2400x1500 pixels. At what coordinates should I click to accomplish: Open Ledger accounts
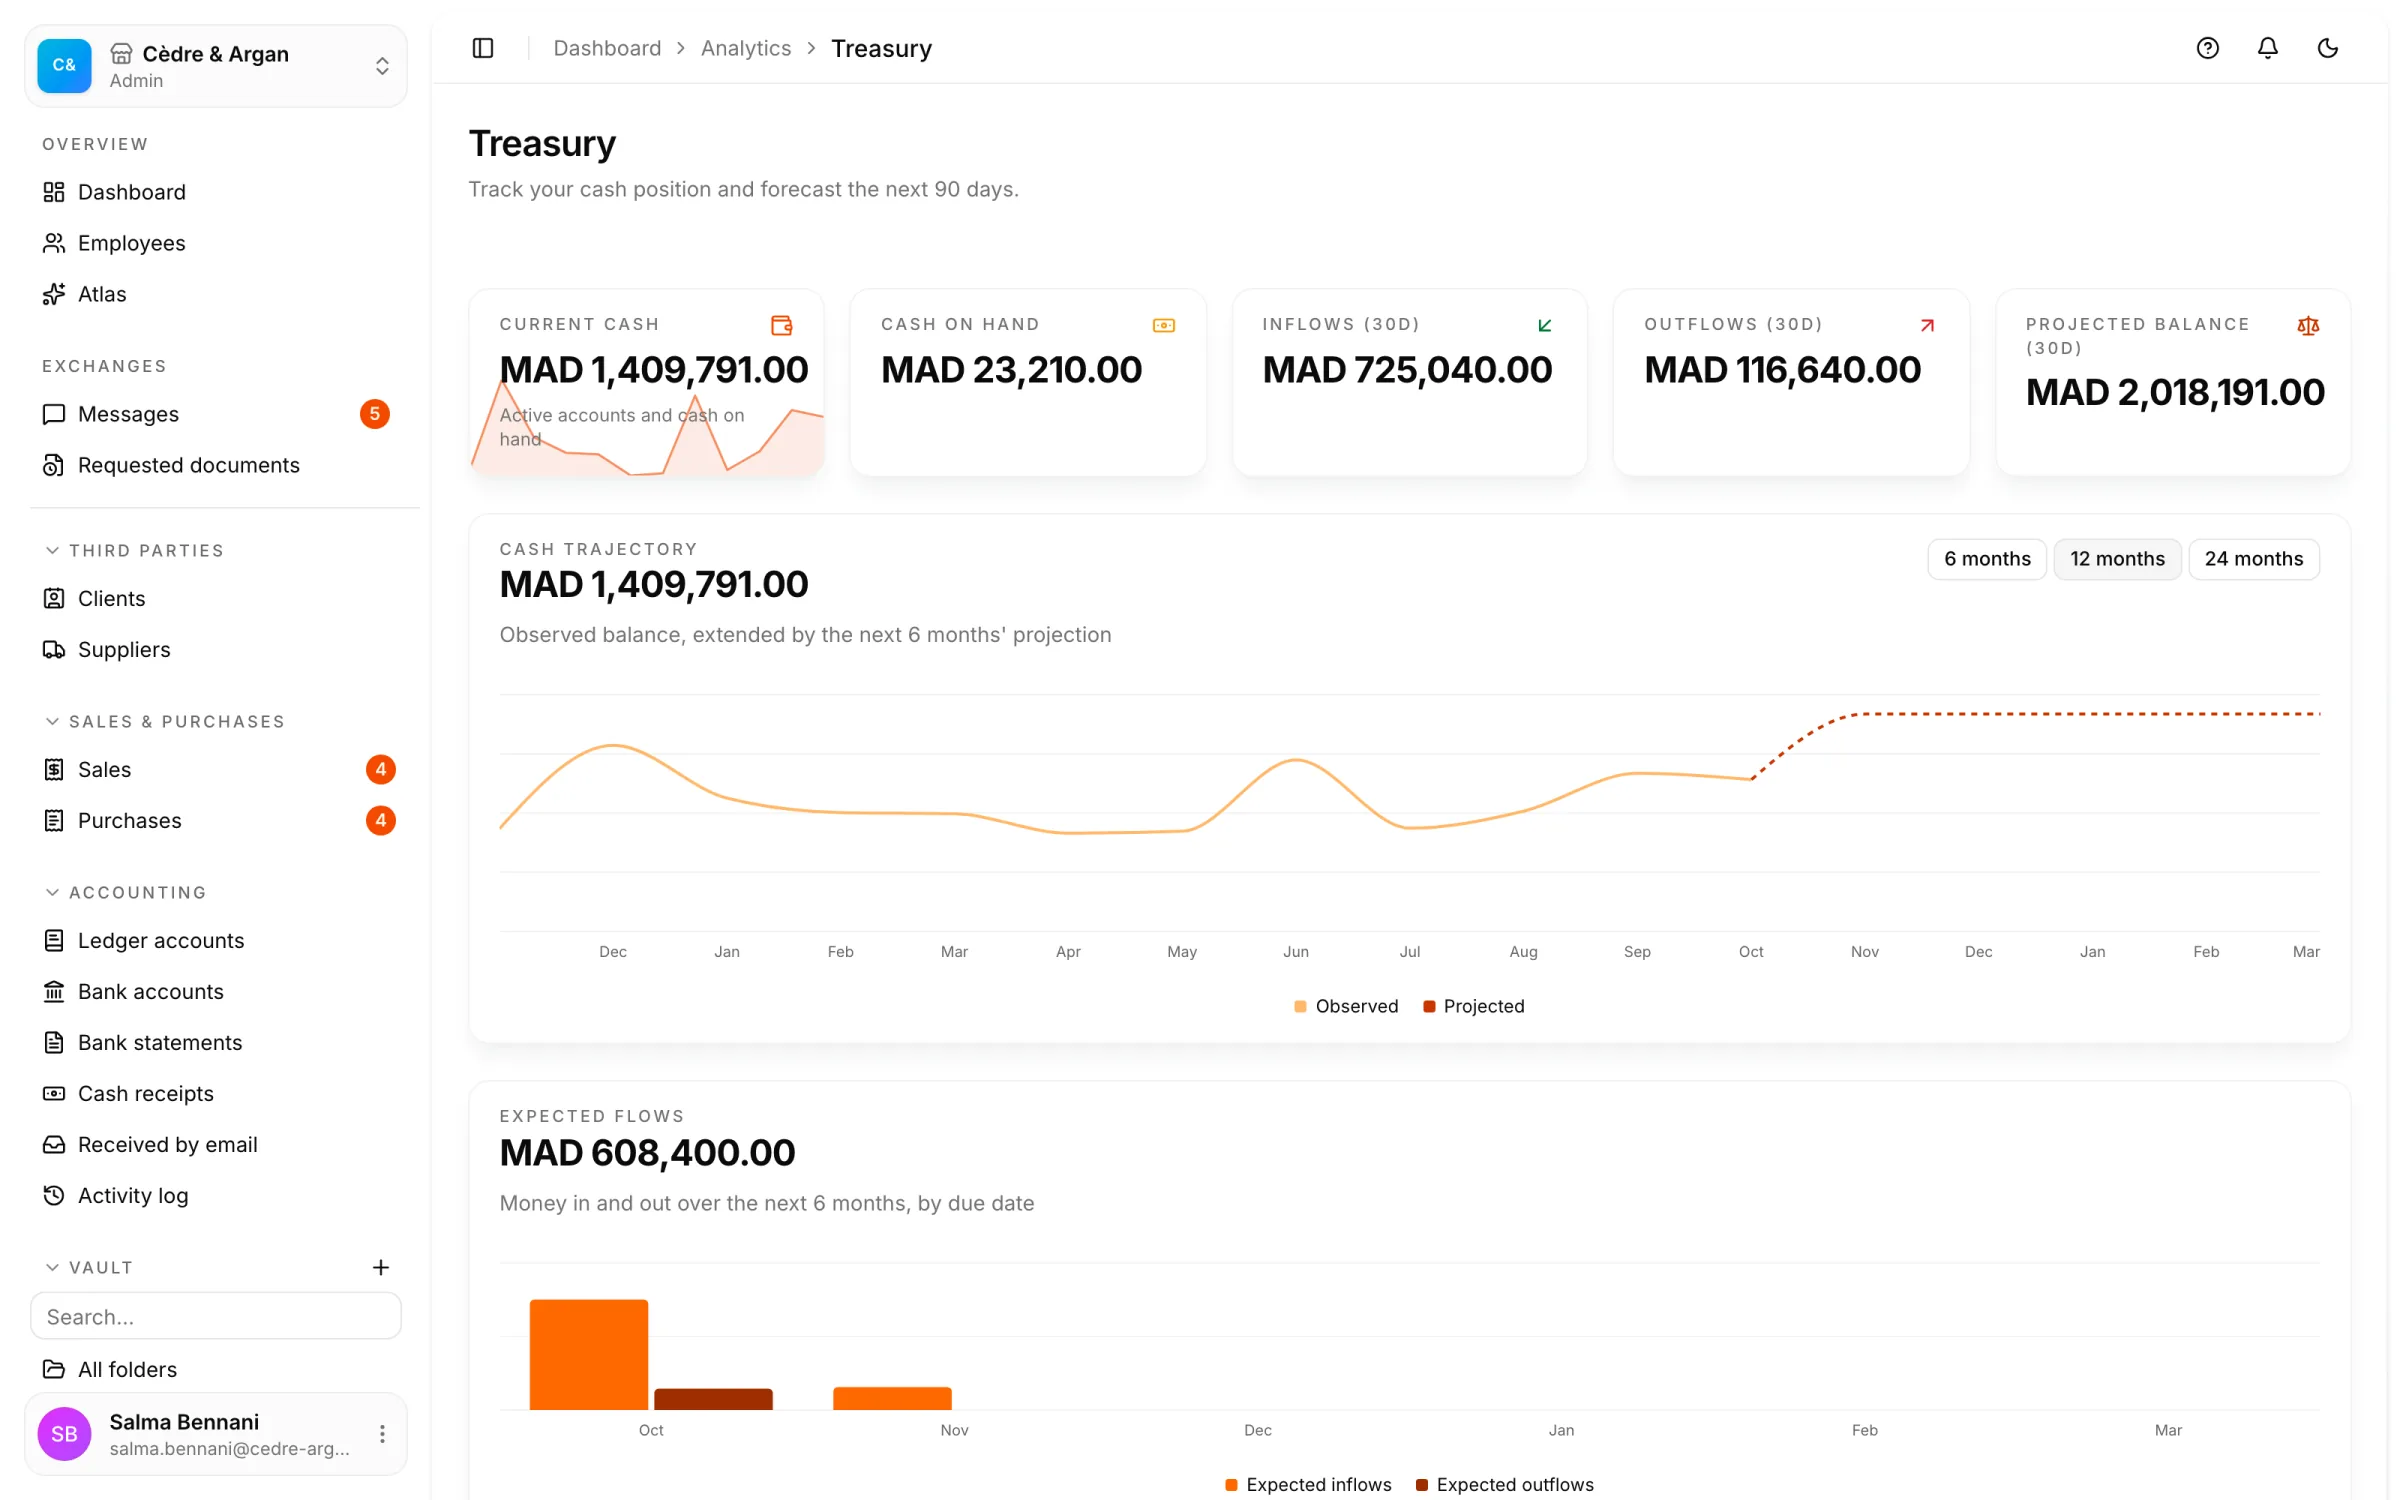click(x=216, y=940)
